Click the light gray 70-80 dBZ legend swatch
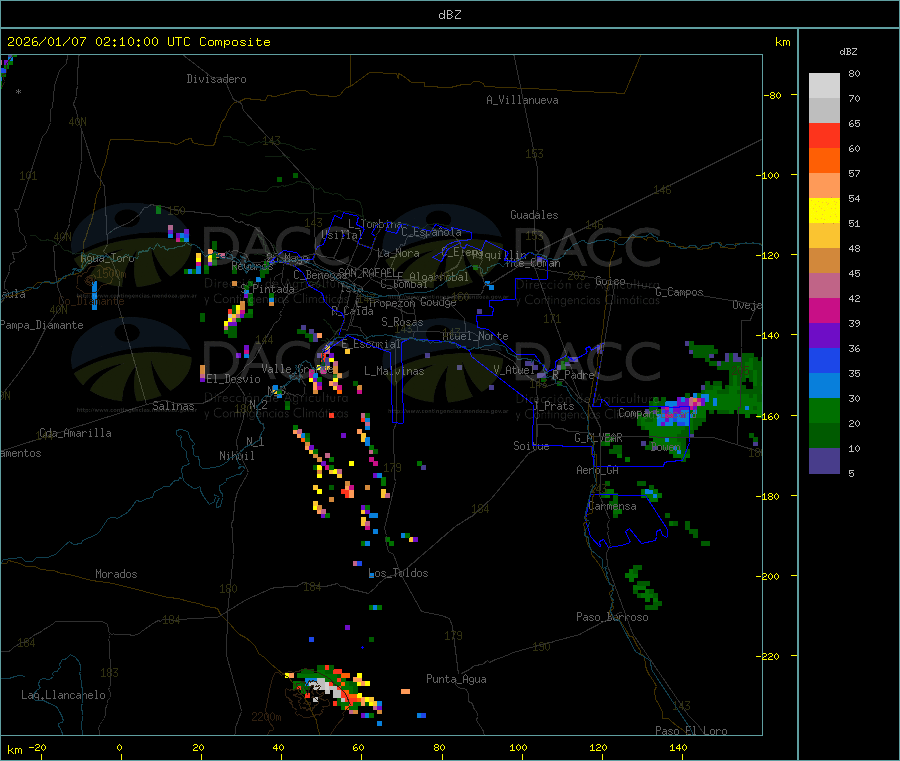Viewport: 900px width, 761px height. pos(824,86)
